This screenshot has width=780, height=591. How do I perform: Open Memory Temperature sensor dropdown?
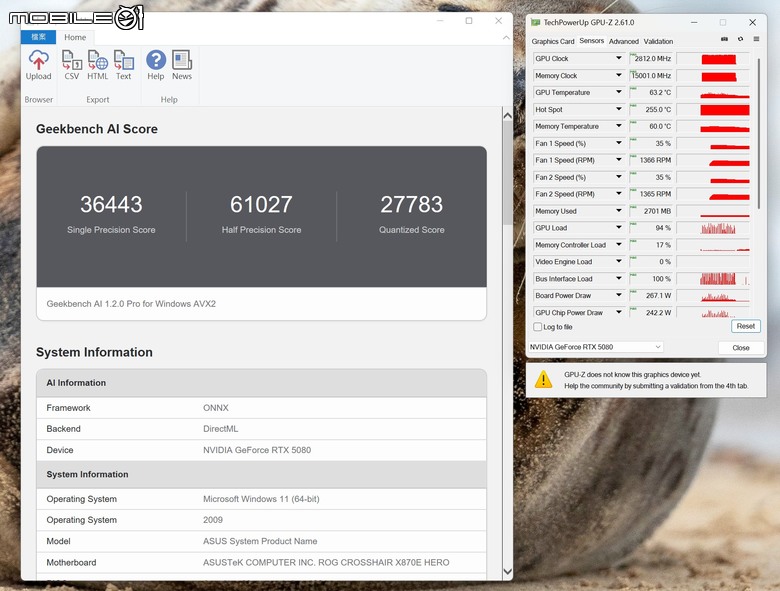pyautogui.click(x=618, y=126)
